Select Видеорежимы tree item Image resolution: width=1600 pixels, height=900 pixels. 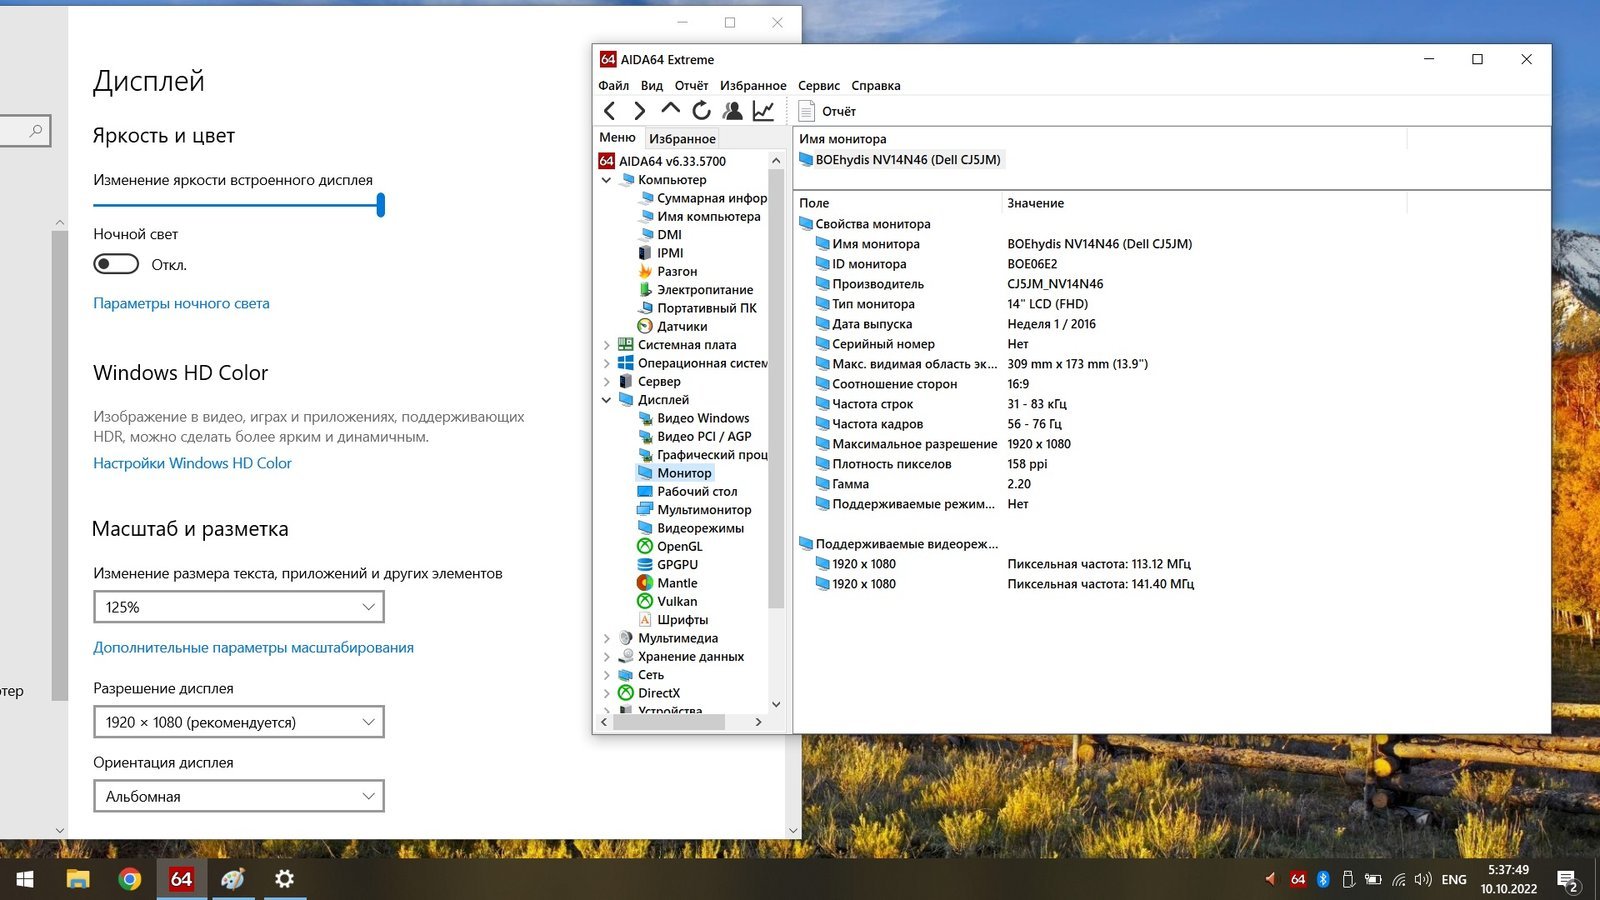pos(690,528)
